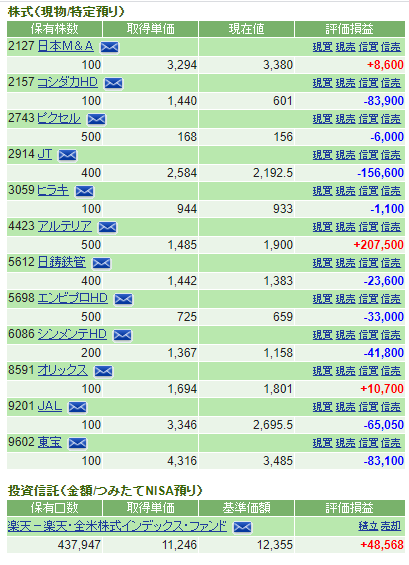This screenshot has height=565, width=409.
Task: Select the mail icon beside オリックス
Action: tap(103, 372)
